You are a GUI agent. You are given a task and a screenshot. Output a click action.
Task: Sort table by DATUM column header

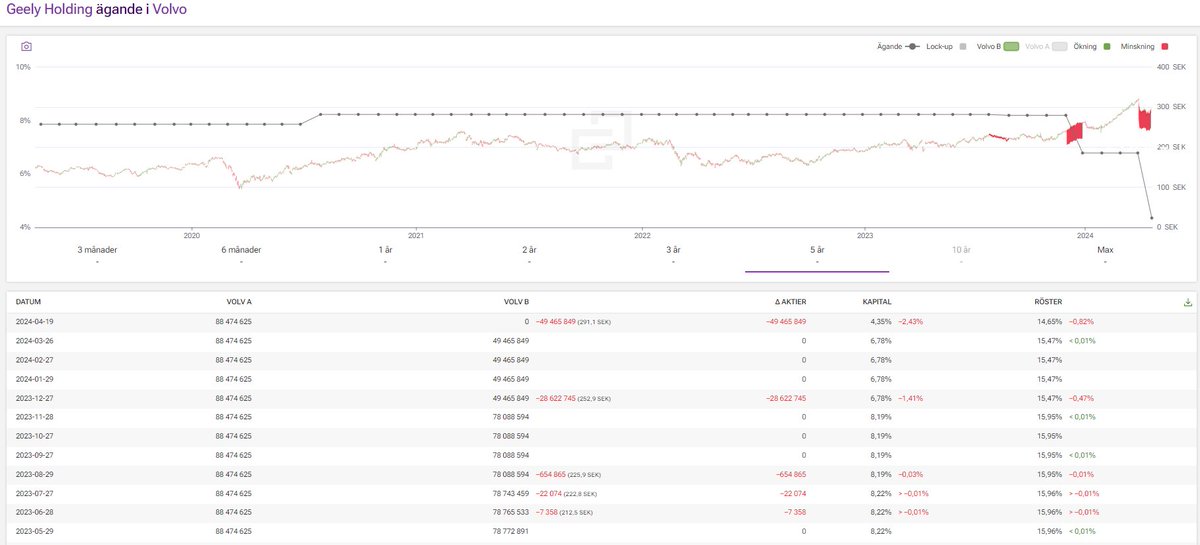pos(28,301)
